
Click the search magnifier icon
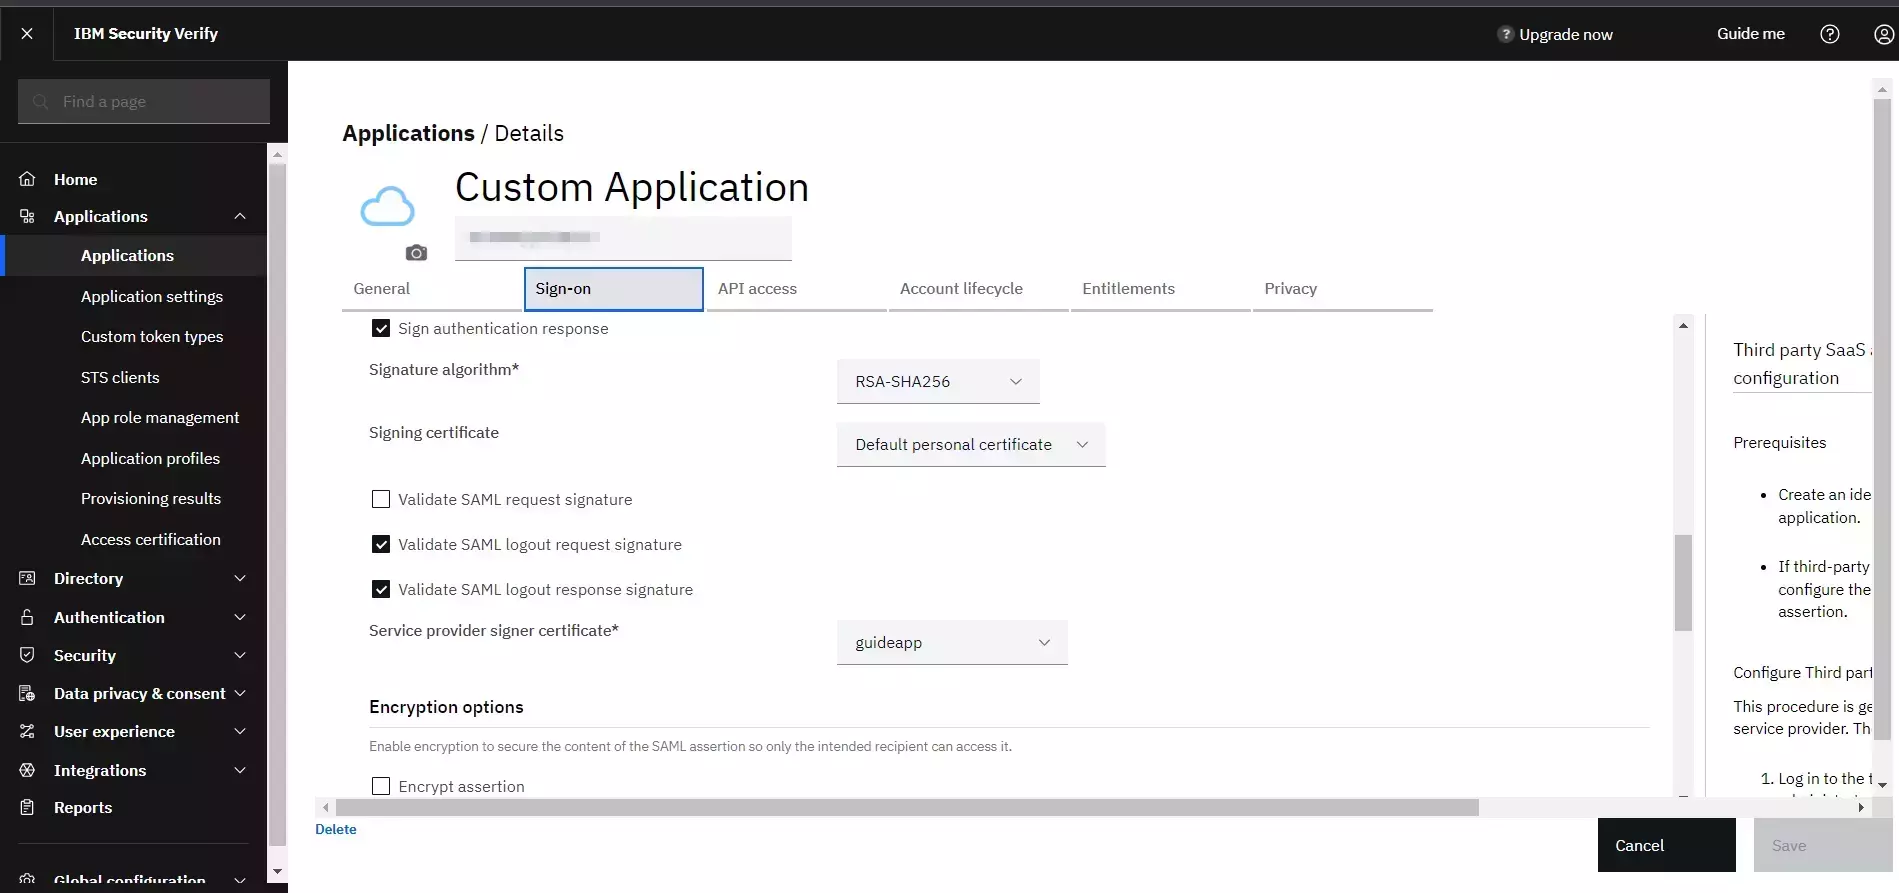pos(40,102)
